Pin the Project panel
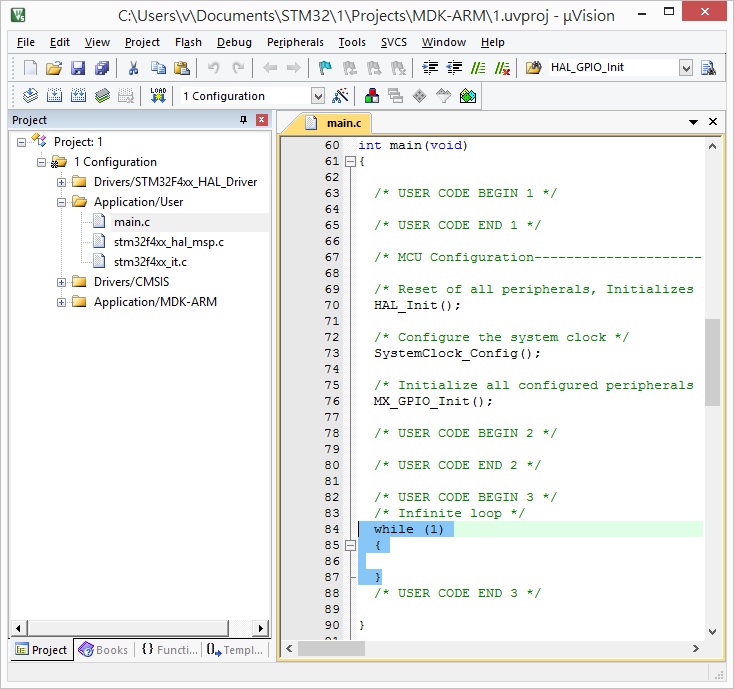734x689 pixels. (x=243, y=120)
